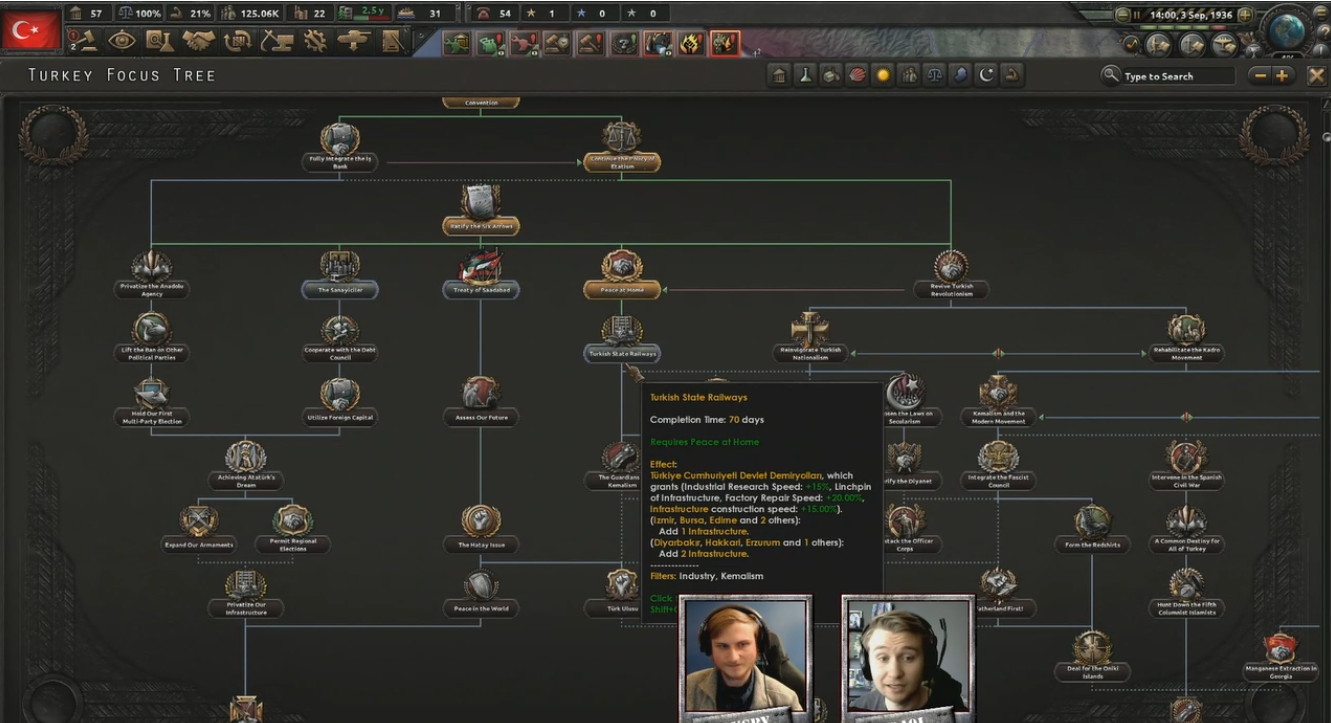Select the Peace at Home focus

(621, 274)
